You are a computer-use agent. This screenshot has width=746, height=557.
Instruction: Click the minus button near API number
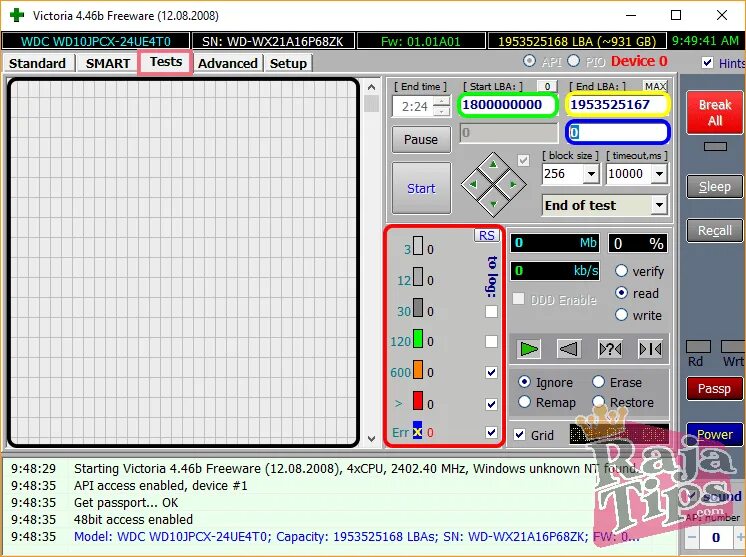pos(692,537)
